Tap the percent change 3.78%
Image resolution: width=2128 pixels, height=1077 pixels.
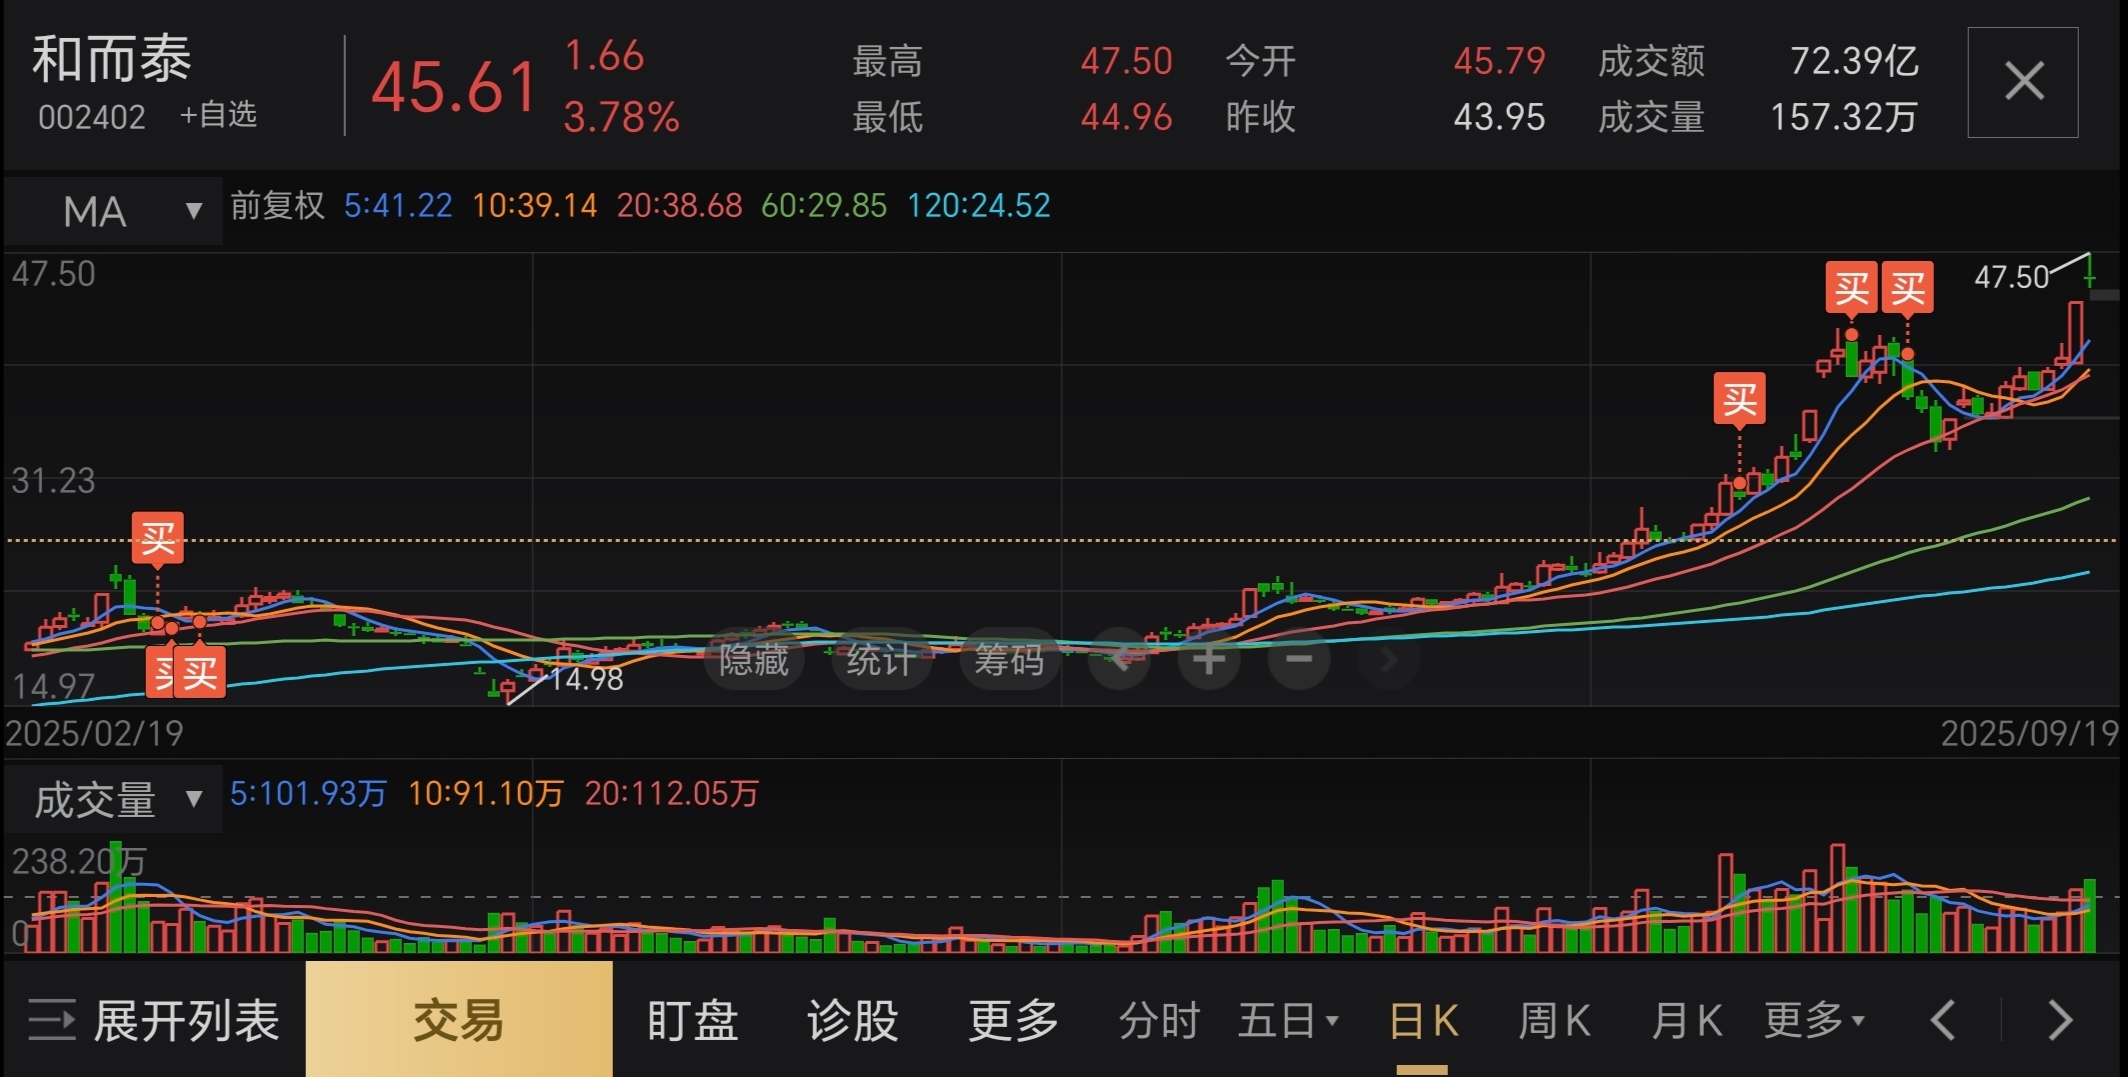coord(621,118)
